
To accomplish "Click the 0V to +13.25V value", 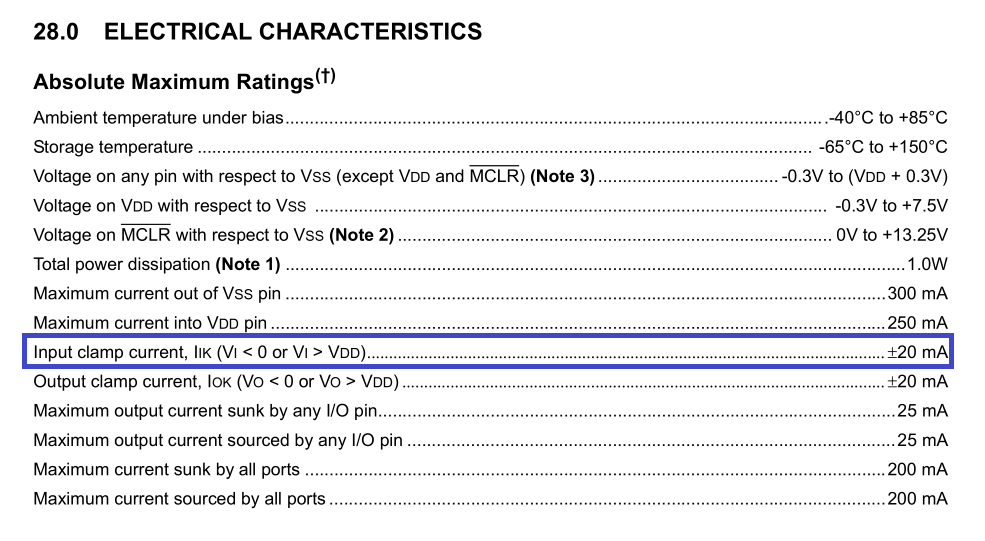I will click(891, 235).
